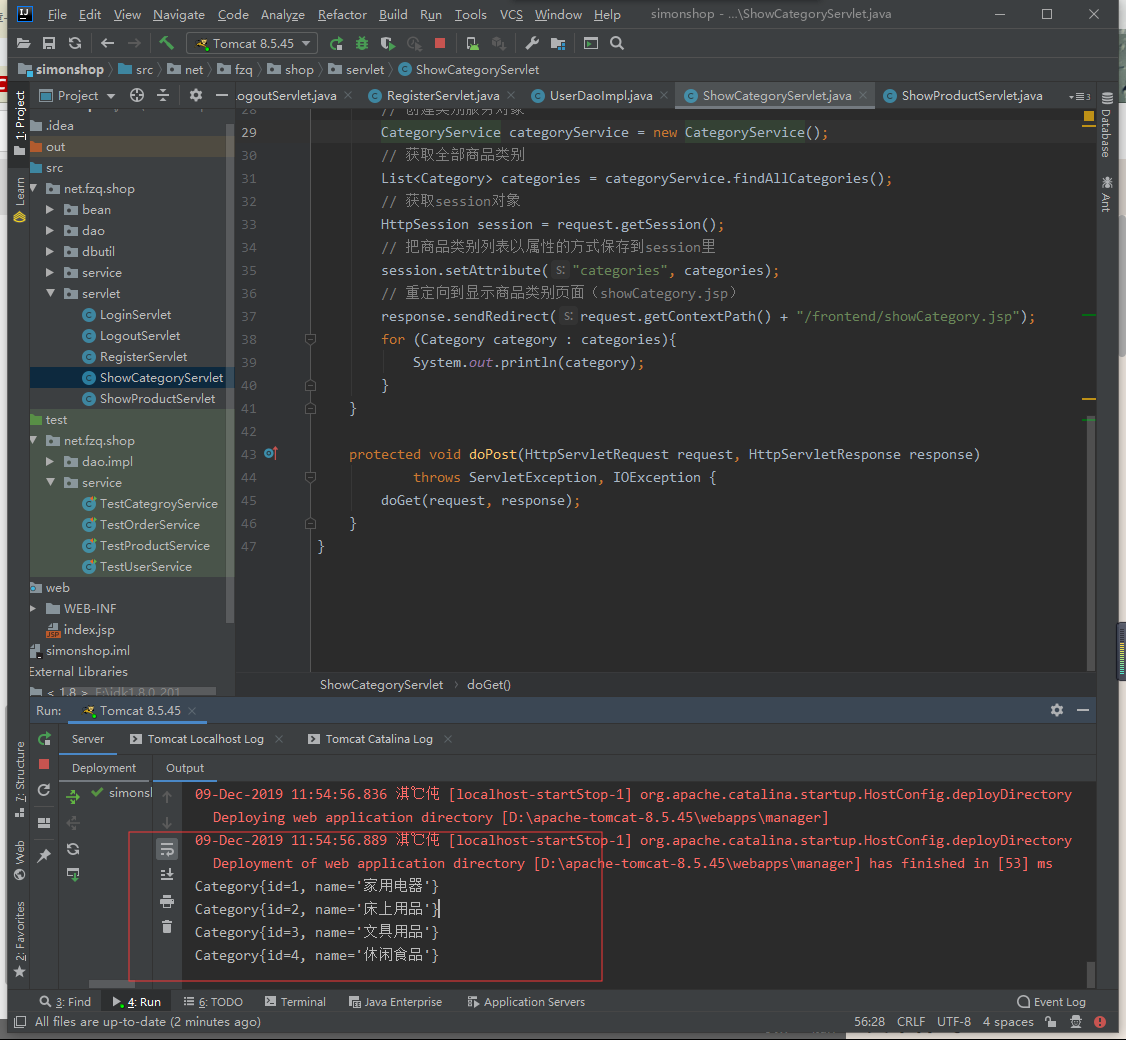Toggle soft-wrap in console output
The image size is (1126, 1040).
coord(167,850)
